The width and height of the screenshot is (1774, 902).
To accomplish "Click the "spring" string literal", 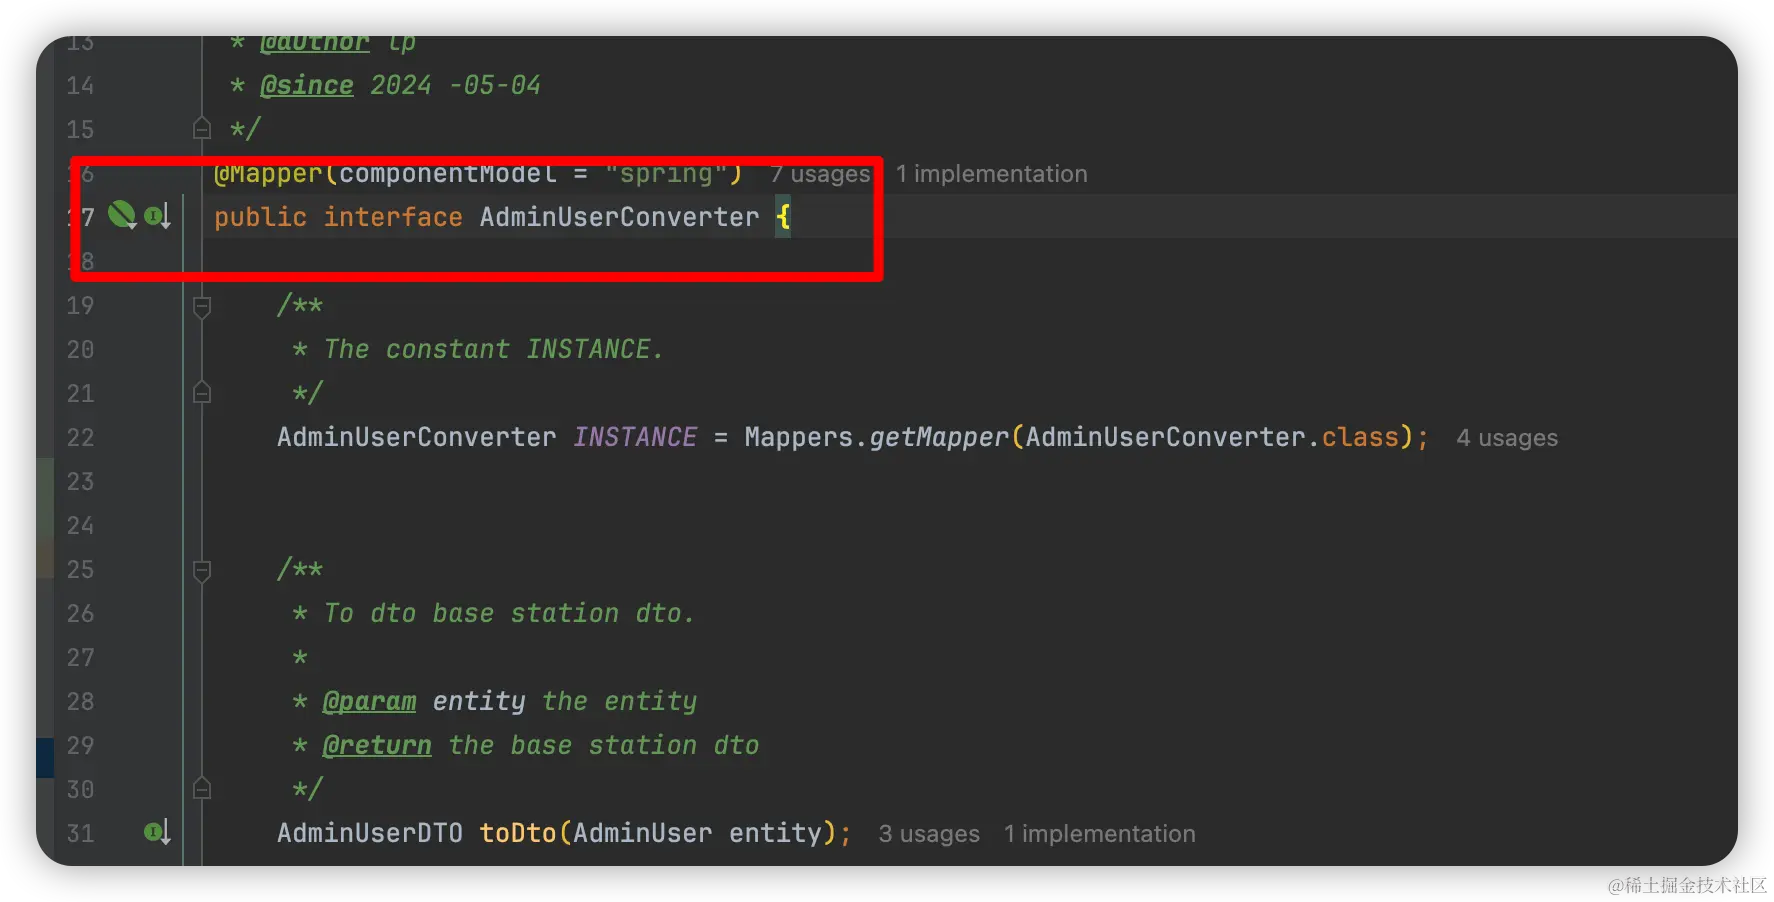I will coord(666,174).
